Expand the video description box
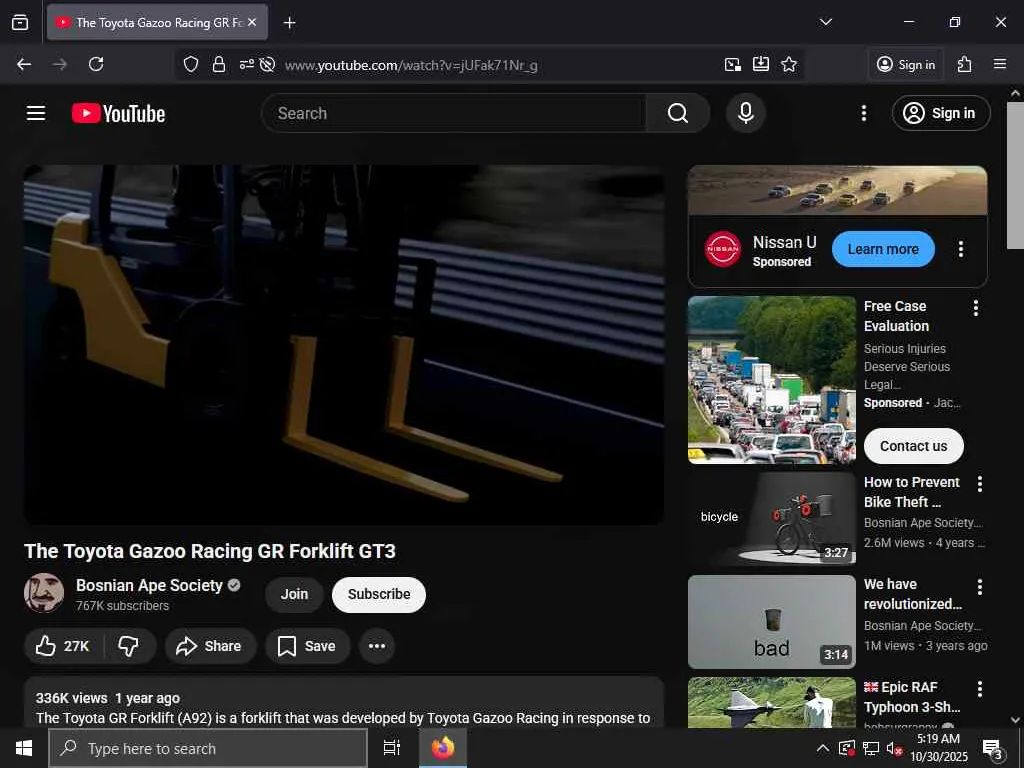This screenshot has width=1024, height=768. tap(344, 703)
